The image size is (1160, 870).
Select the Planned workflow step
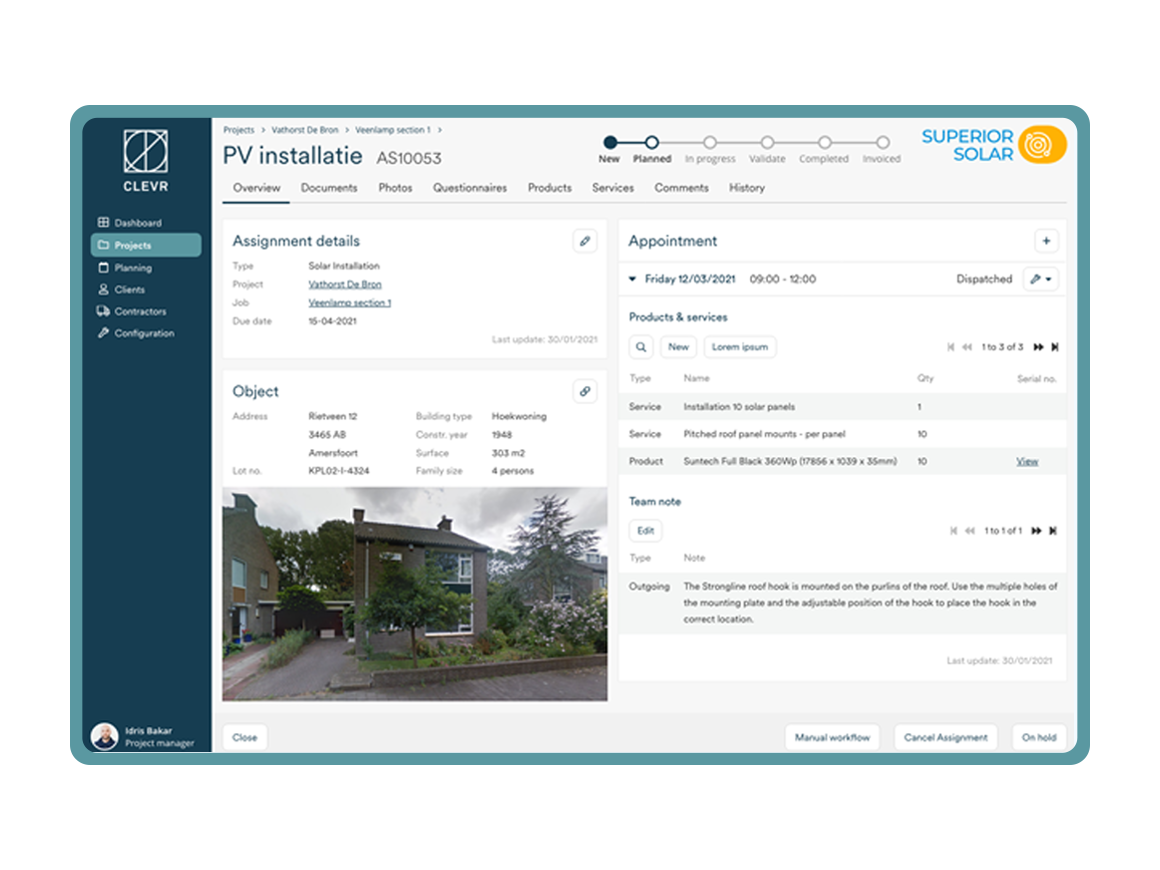pos(652,143)
